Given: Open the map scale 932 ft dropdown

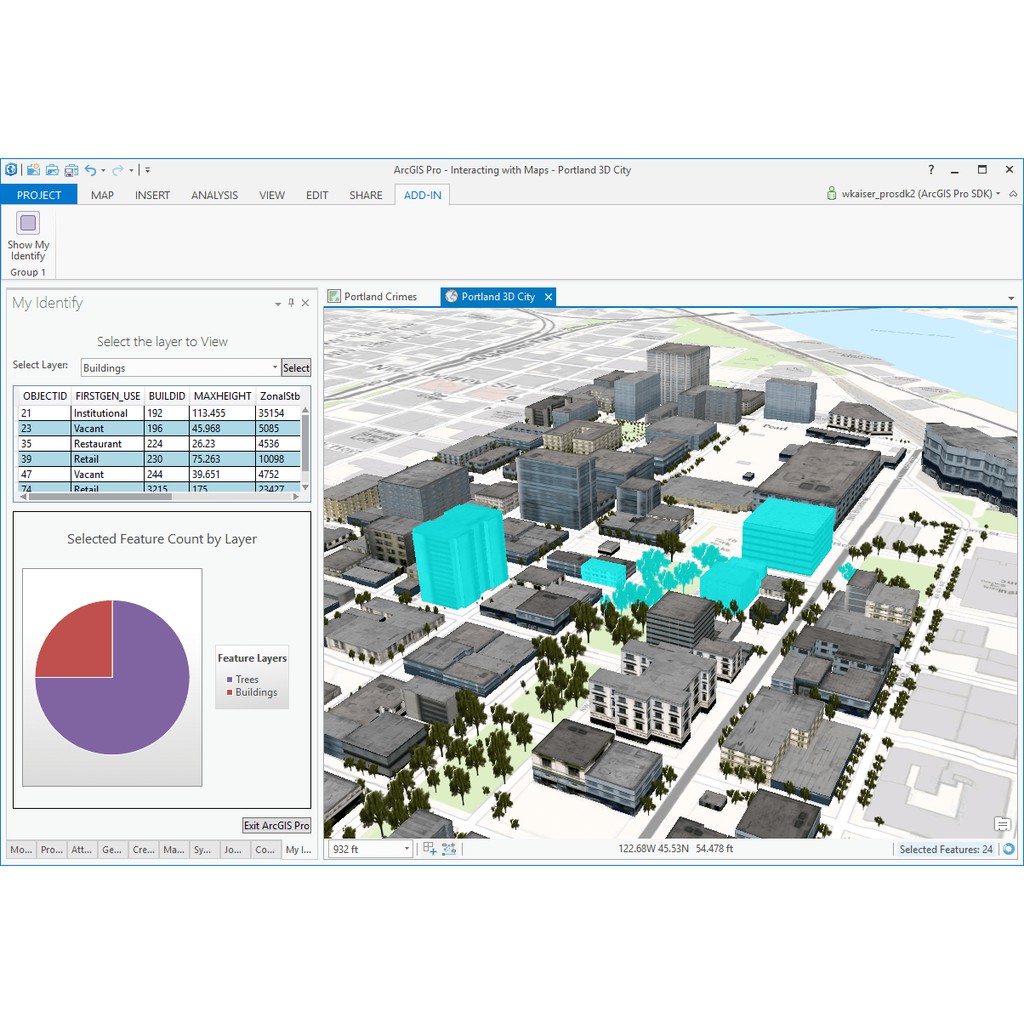Looking at the screenshot, I should pos(406,849).
